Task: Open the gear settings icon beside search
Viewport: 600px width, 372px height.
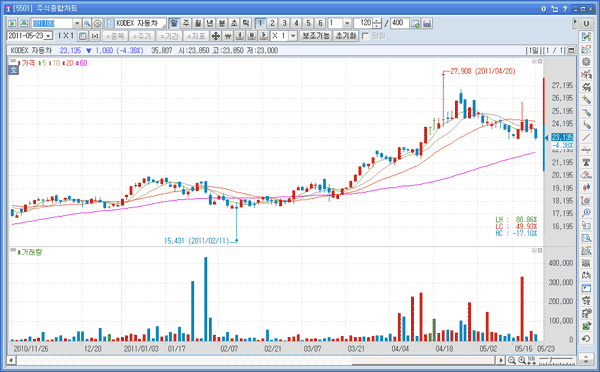Action: tap(98, 23)
